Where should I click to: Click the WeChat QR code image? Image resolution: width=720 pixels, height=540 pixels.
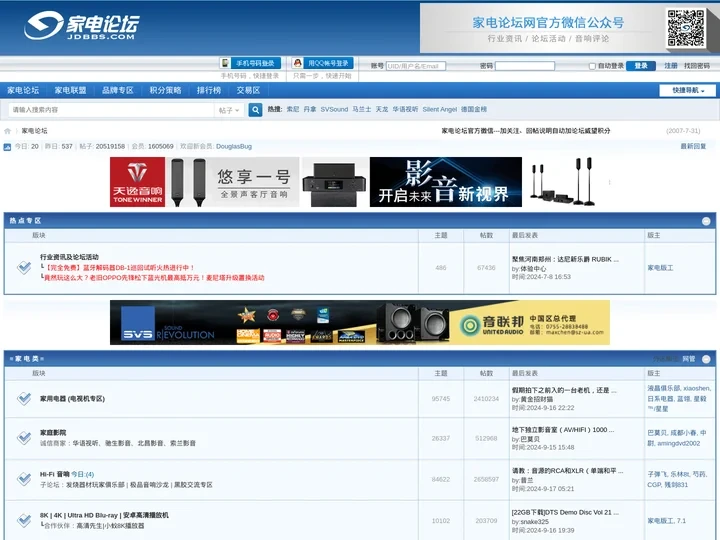(686, 28)
